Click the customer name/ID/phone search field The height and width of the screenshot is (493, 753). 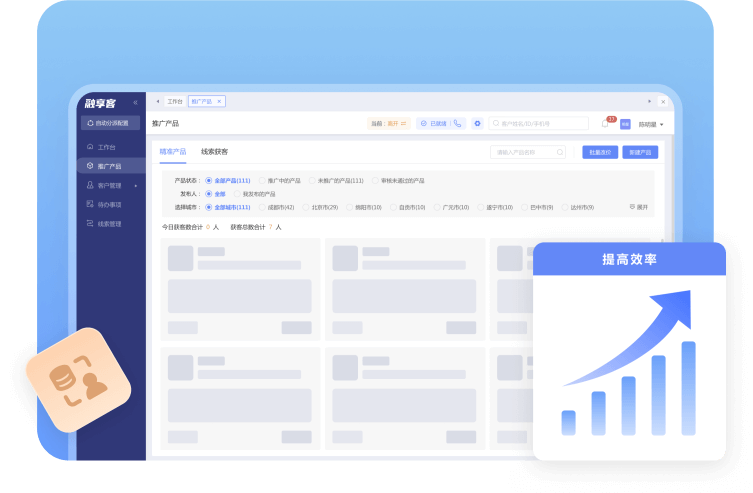(540, 124)
